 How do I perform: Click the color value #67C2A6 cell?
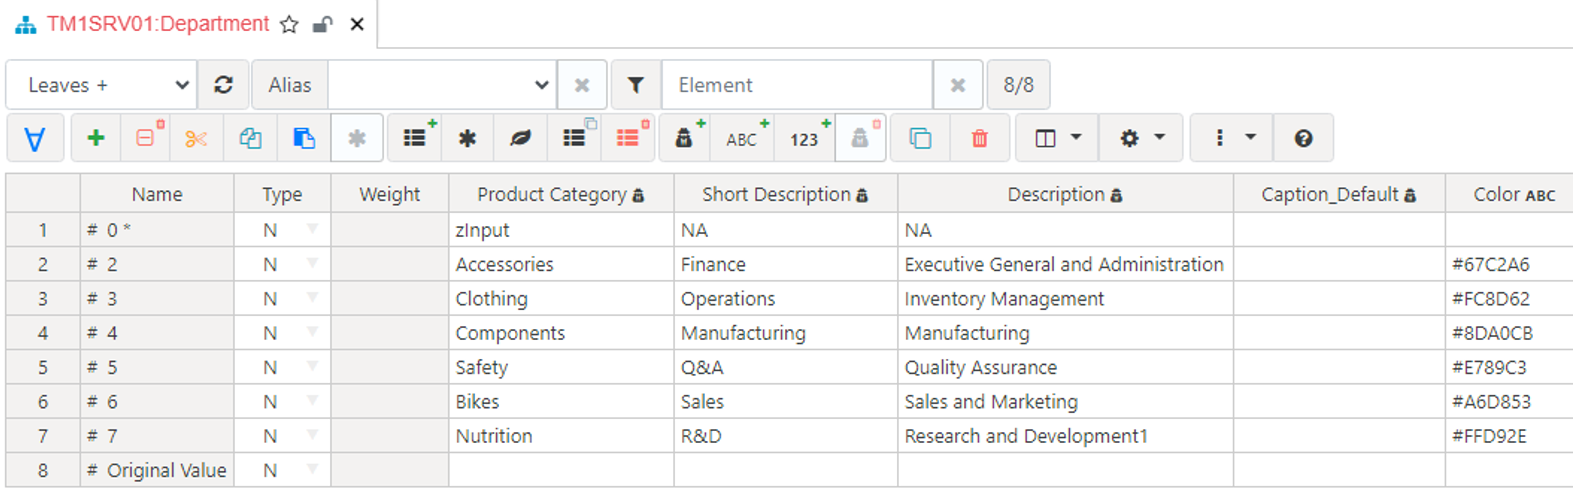[x=1510, y=264]
